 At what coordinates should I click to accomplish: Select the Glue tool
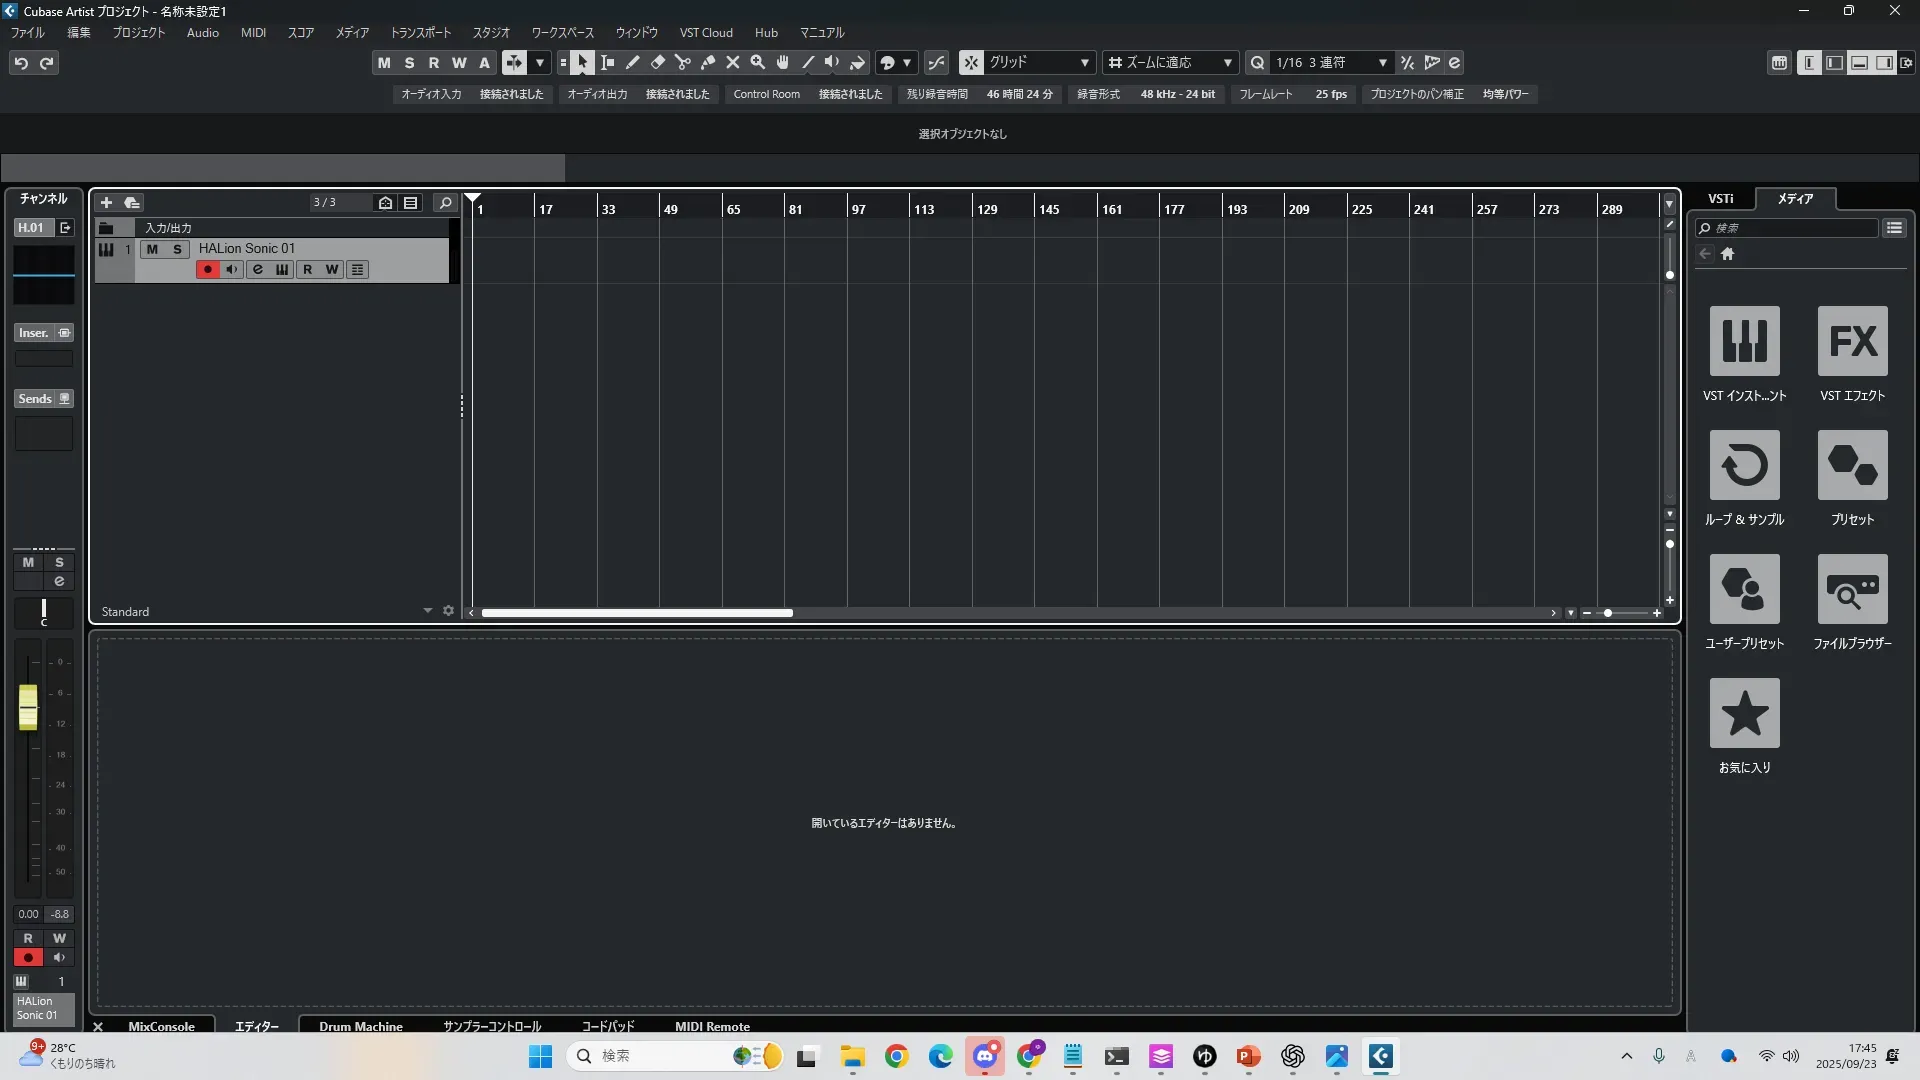click(707, 62)
